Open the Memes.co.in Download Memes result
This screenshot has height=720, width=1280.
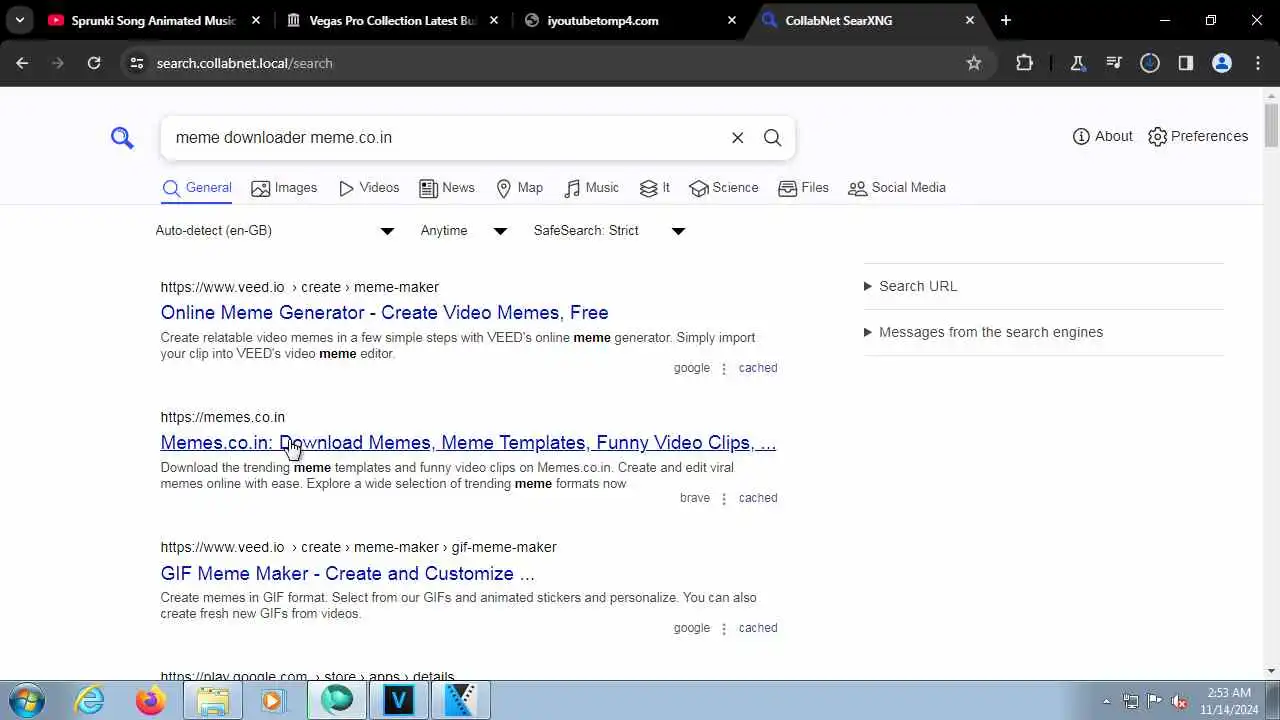click(468, 442)
